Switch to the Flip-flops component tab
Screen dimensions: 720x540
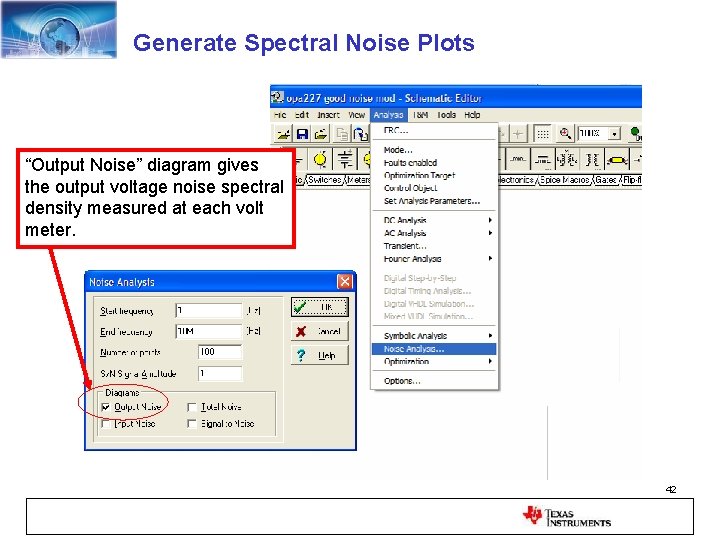(632, 180)
